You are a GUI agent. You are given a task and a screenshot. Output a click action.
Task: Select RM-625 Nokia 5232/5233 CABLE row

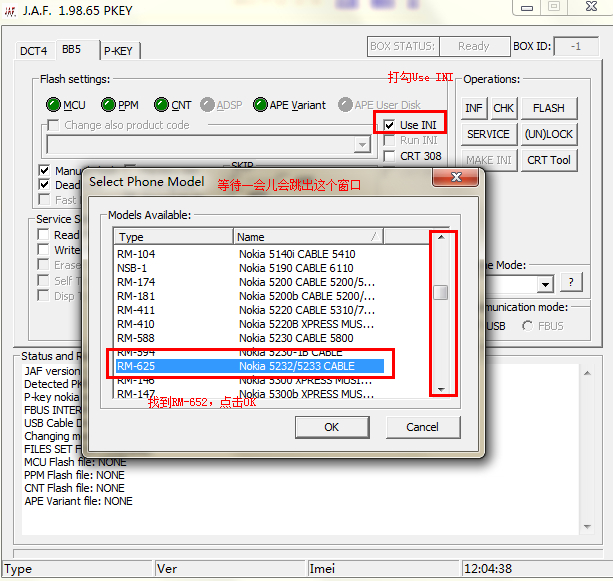pos(250,366)
